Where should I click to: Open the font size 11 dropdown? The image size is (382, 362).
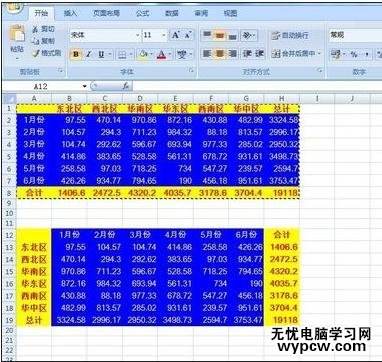click(x=164, y=35)
